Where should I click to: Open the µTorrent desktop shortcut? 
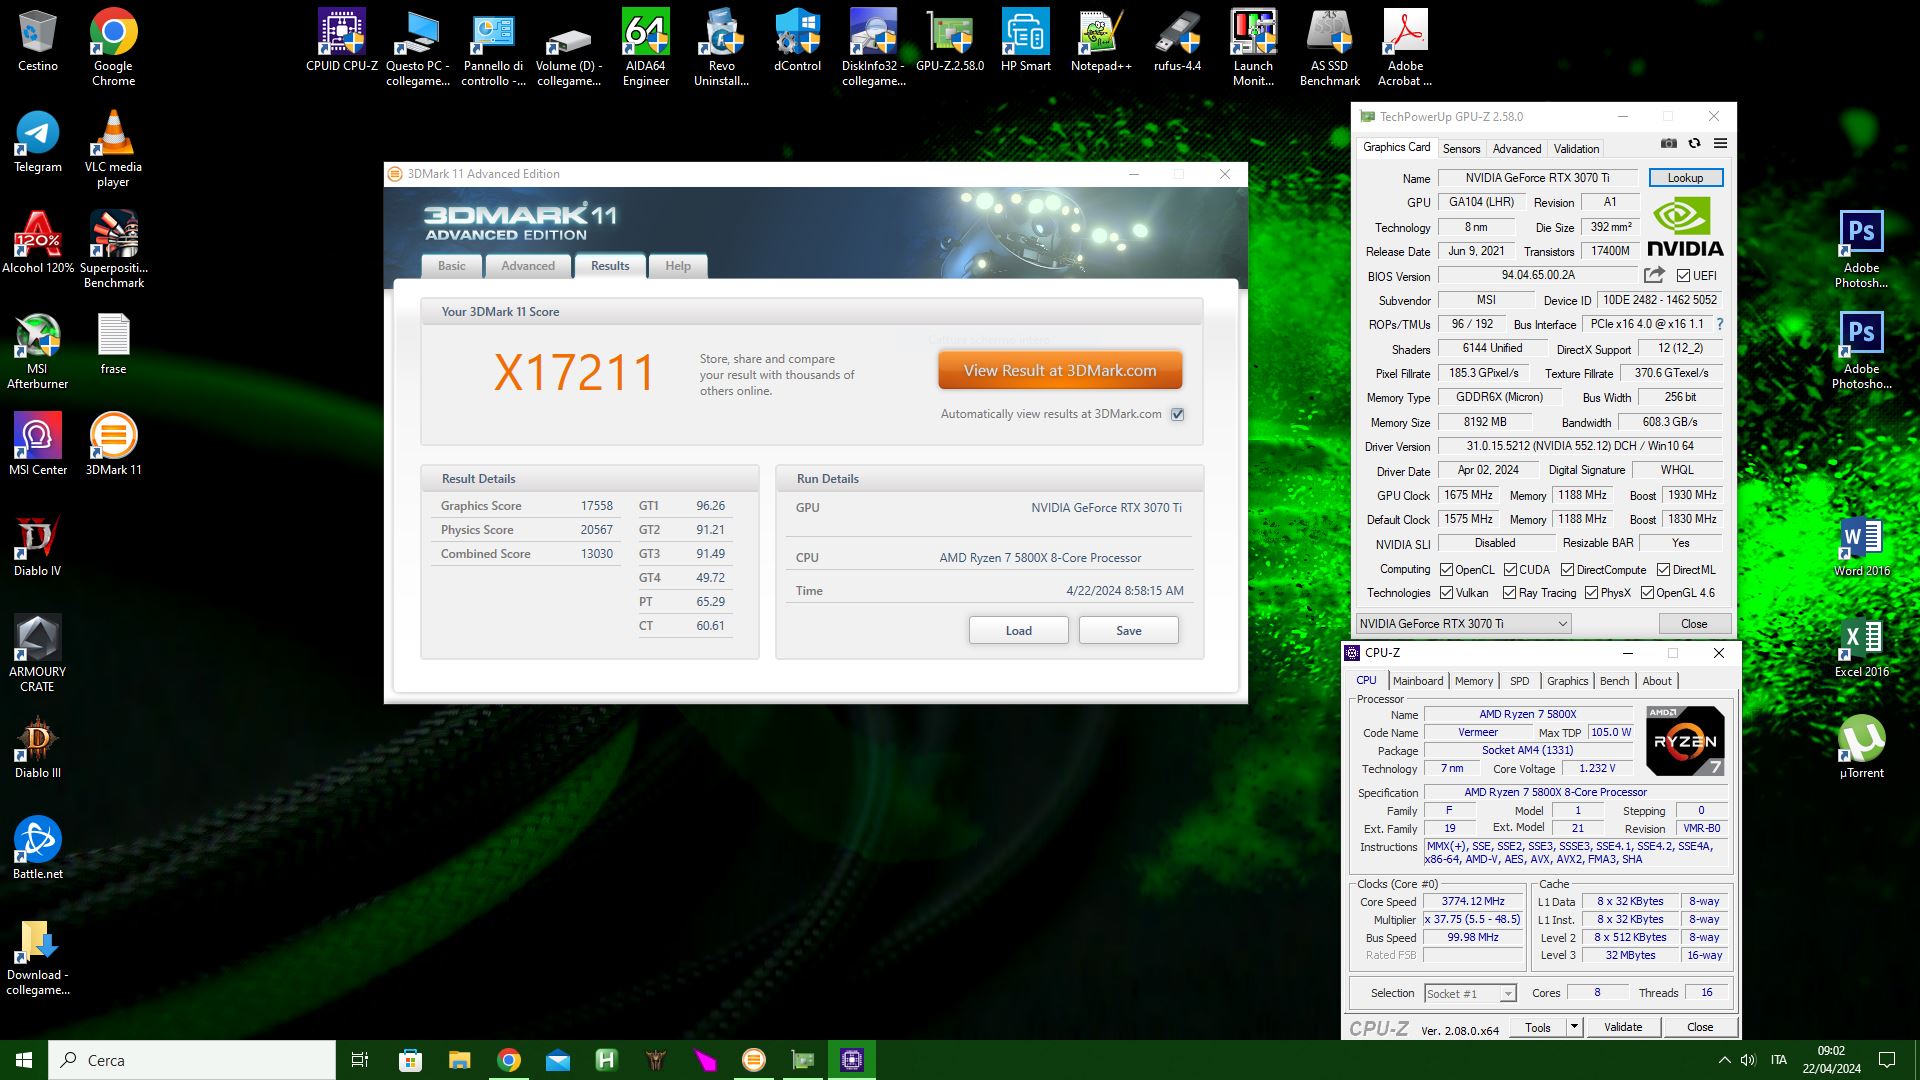point(1862,749)
